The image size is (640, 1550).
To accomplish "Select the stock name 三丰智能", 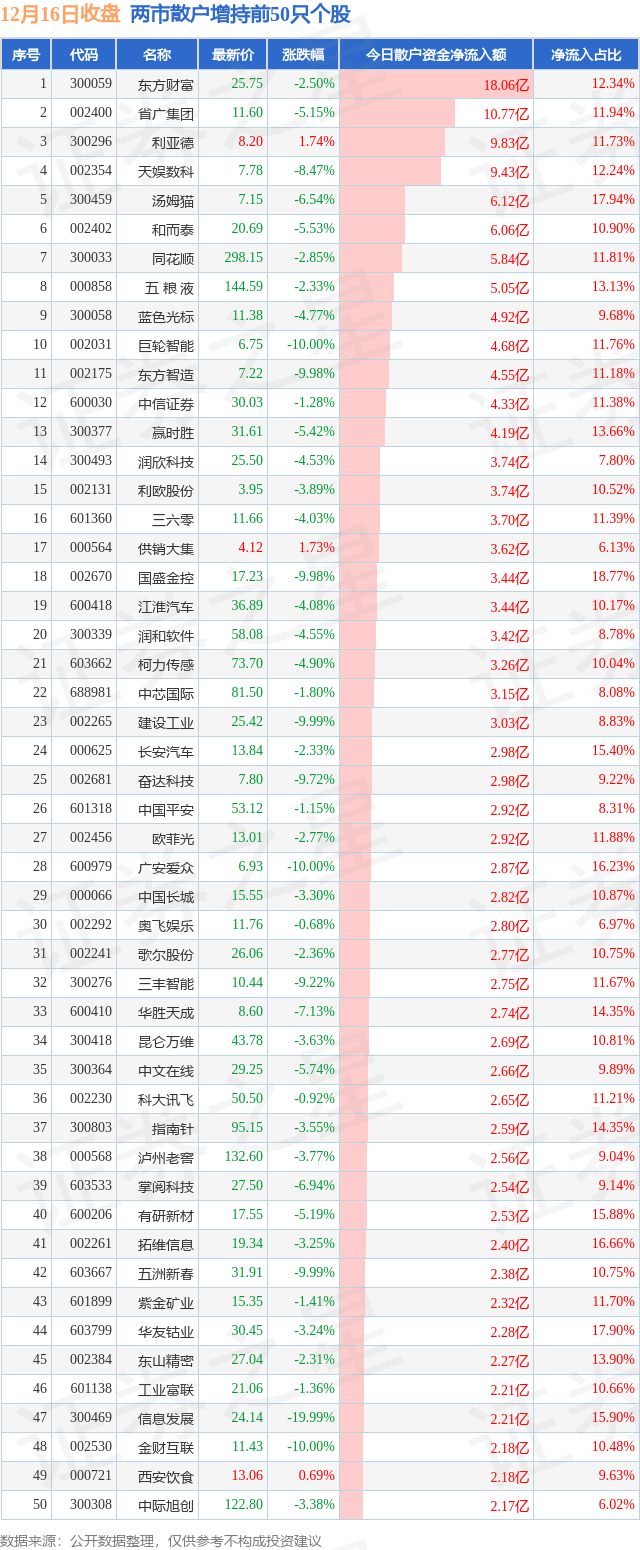I will (x=166, y=983).
